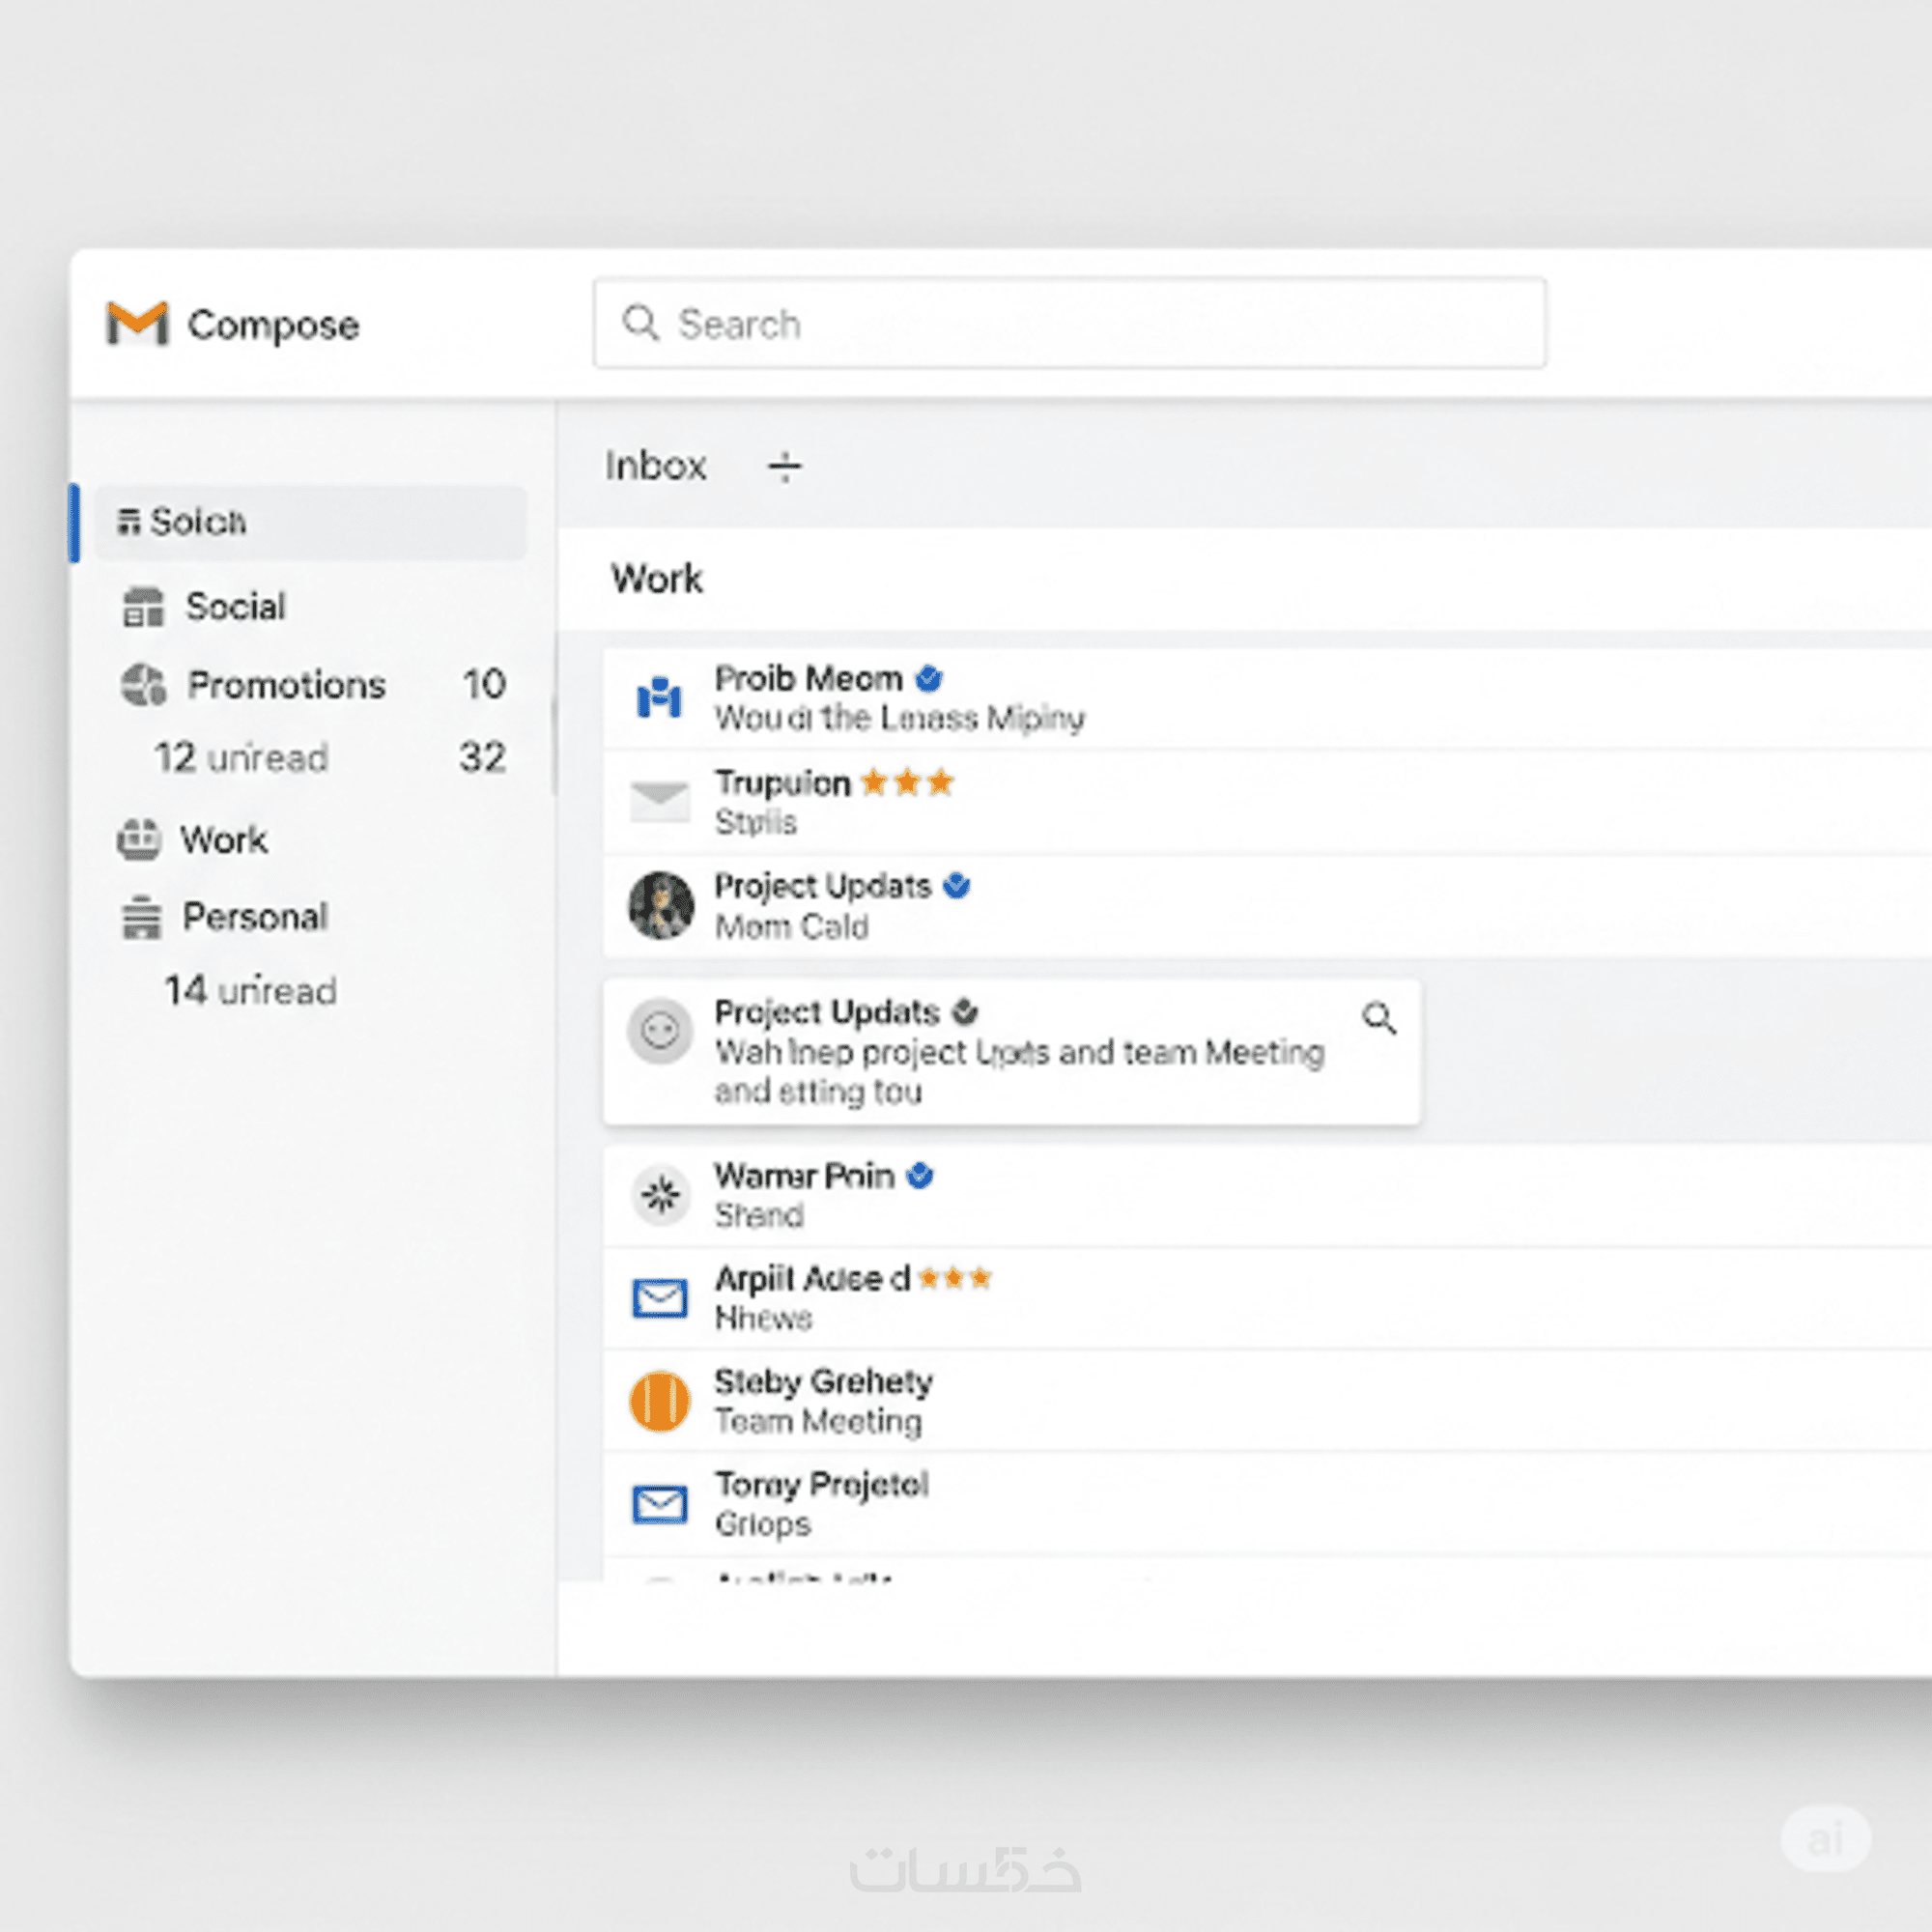This screenshot has width=1932, height=1932.
Task: Toggle the orange stars on Trupuion email
Action: tap(907, 782)
